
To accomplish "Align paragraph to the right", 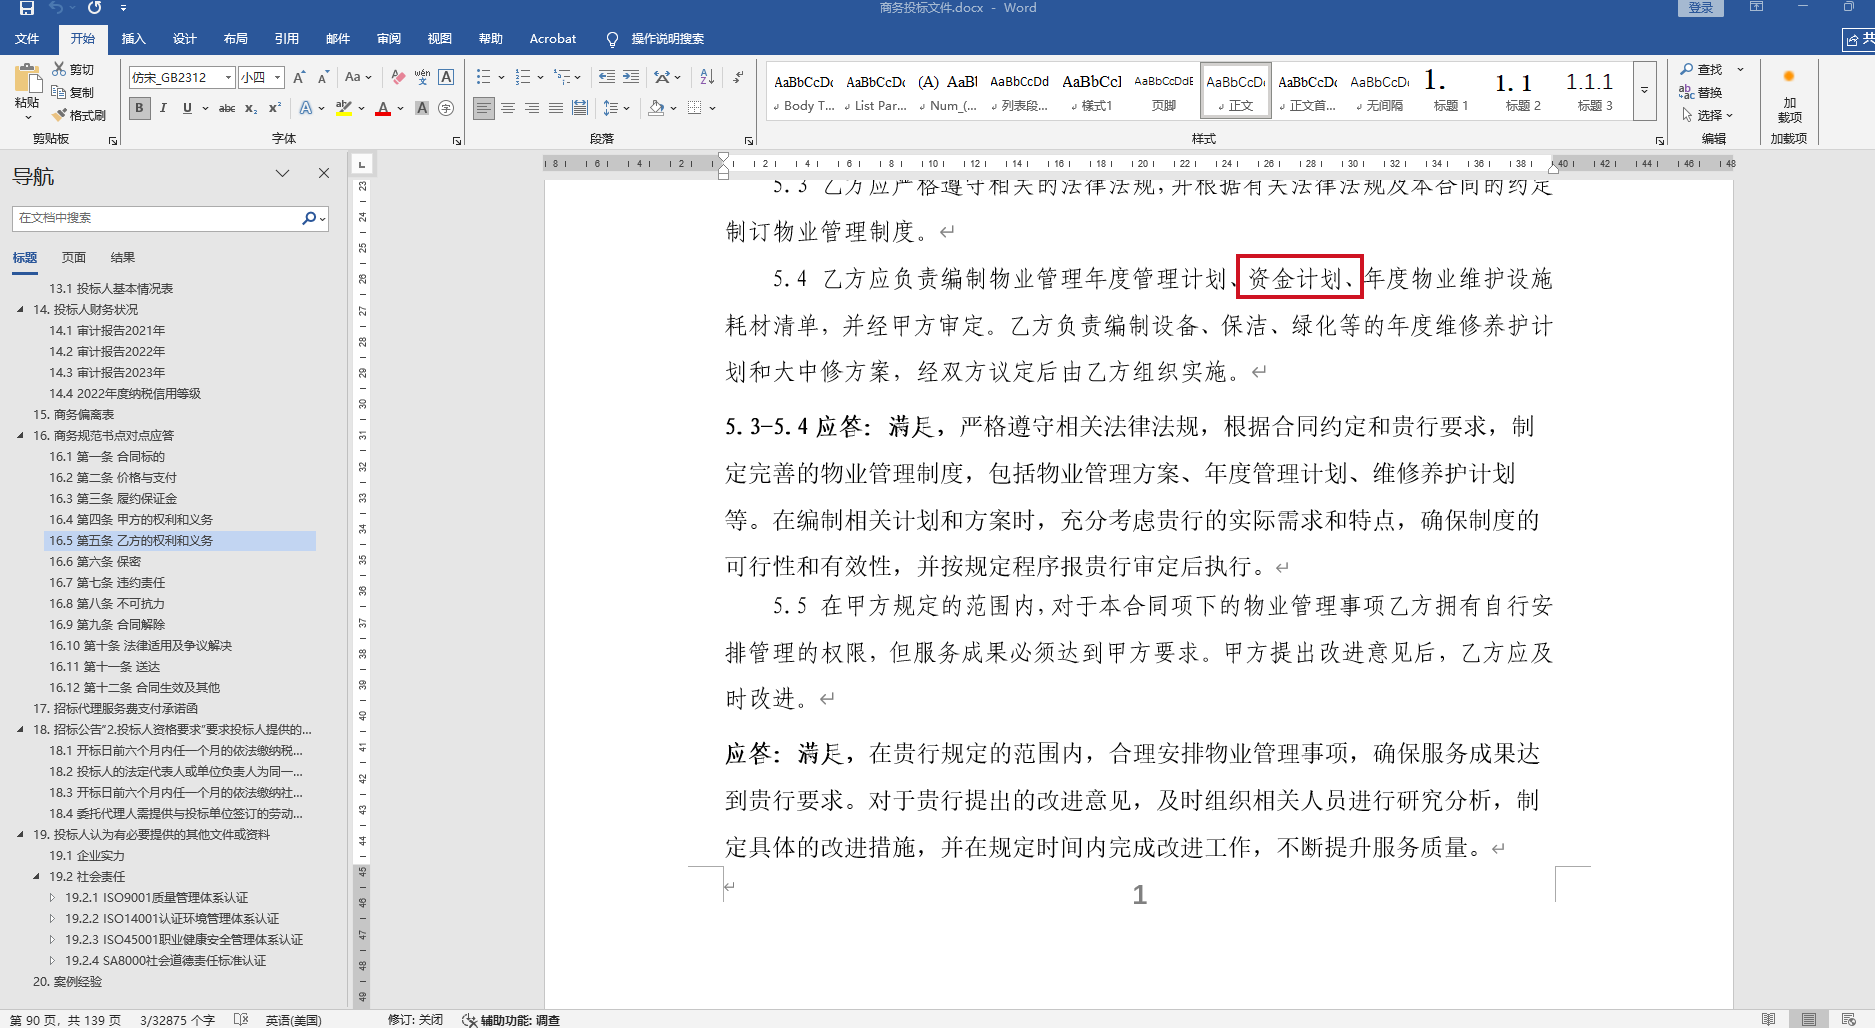I will (532, 108).
